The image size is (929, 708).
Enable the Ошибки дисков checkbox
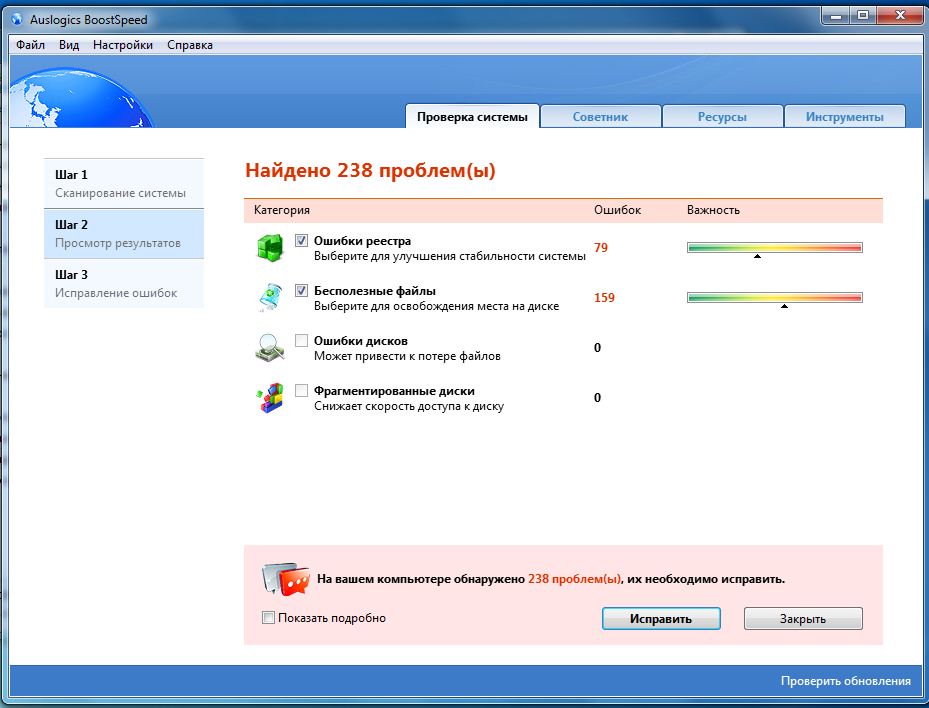[x=302, y=341]
